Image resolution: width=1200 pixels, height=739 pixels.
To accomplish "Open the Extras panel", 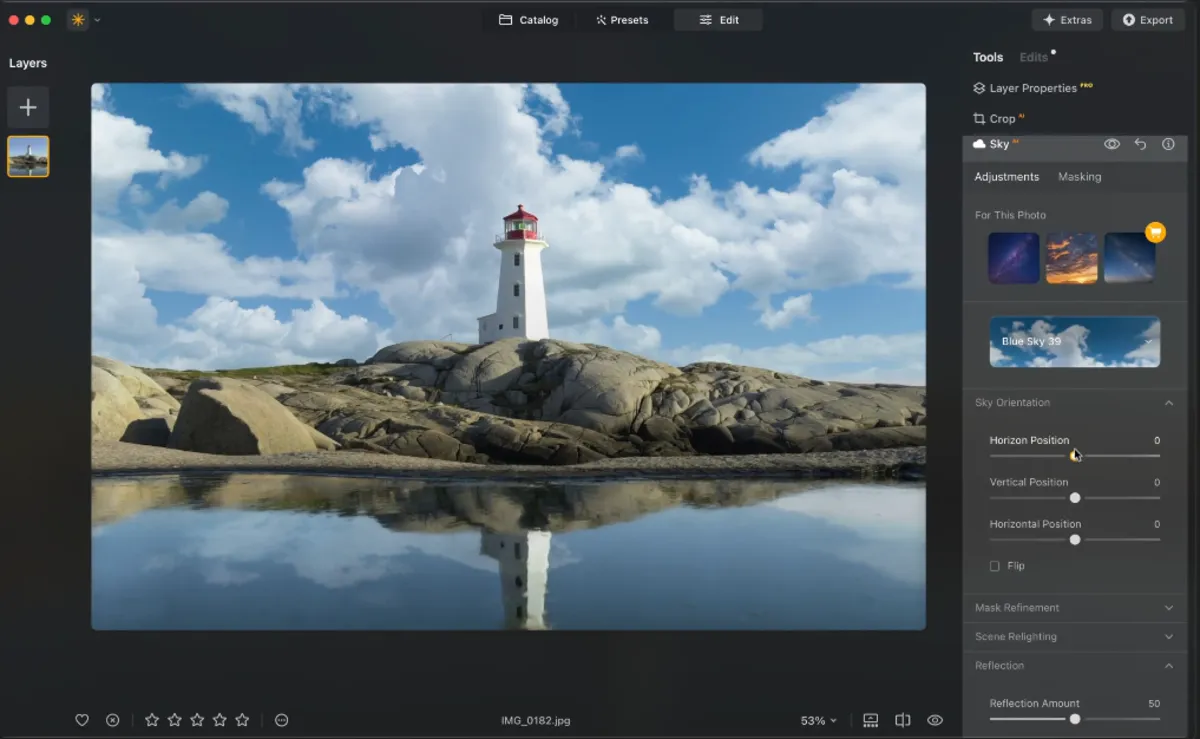I will pyautogui.click(x=1067, y=19).
